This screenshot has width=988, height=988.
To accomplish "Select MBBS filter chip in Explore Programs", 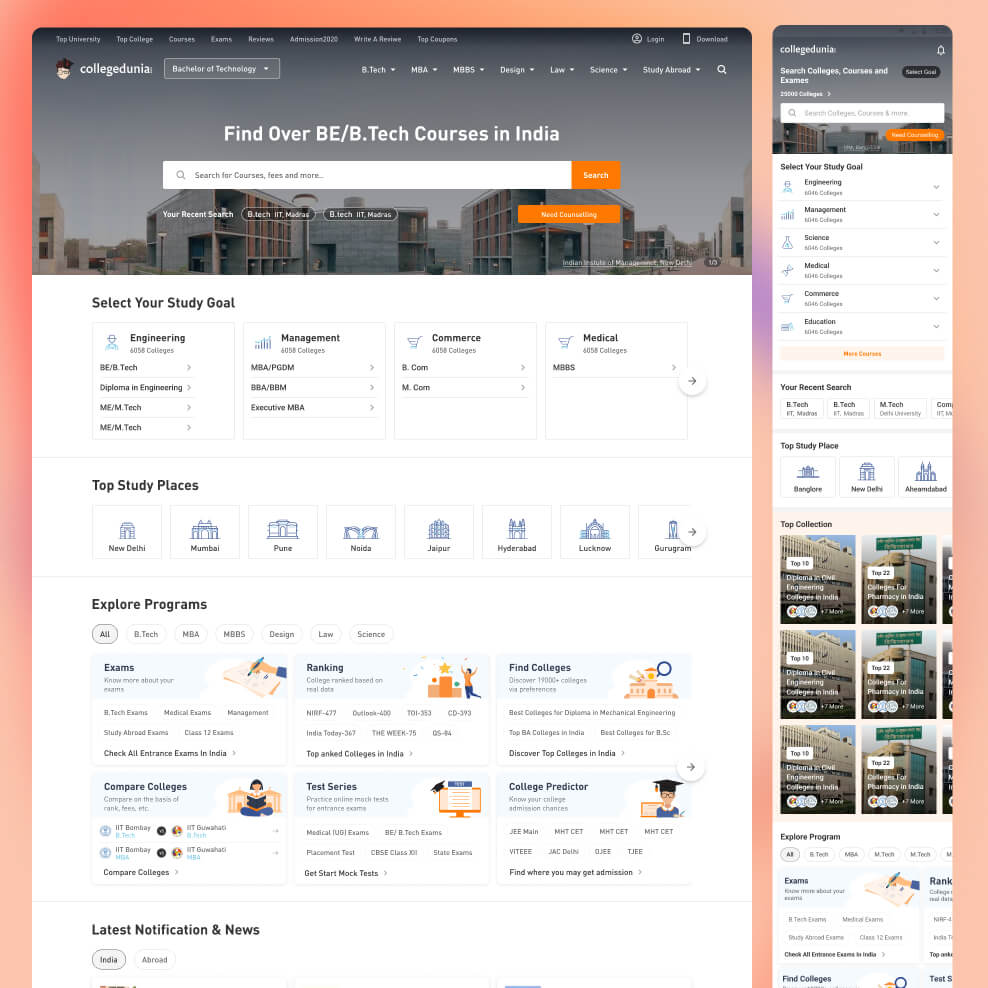I will point(234,634).
